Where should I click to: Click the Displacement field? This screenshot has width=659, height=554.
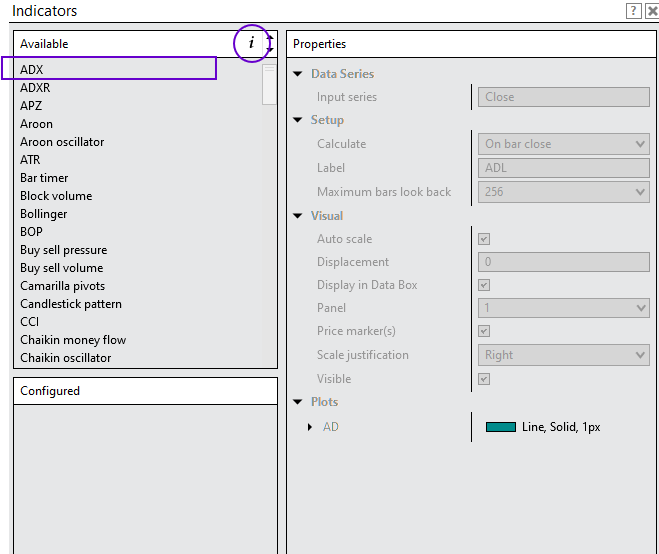(564, 262)
